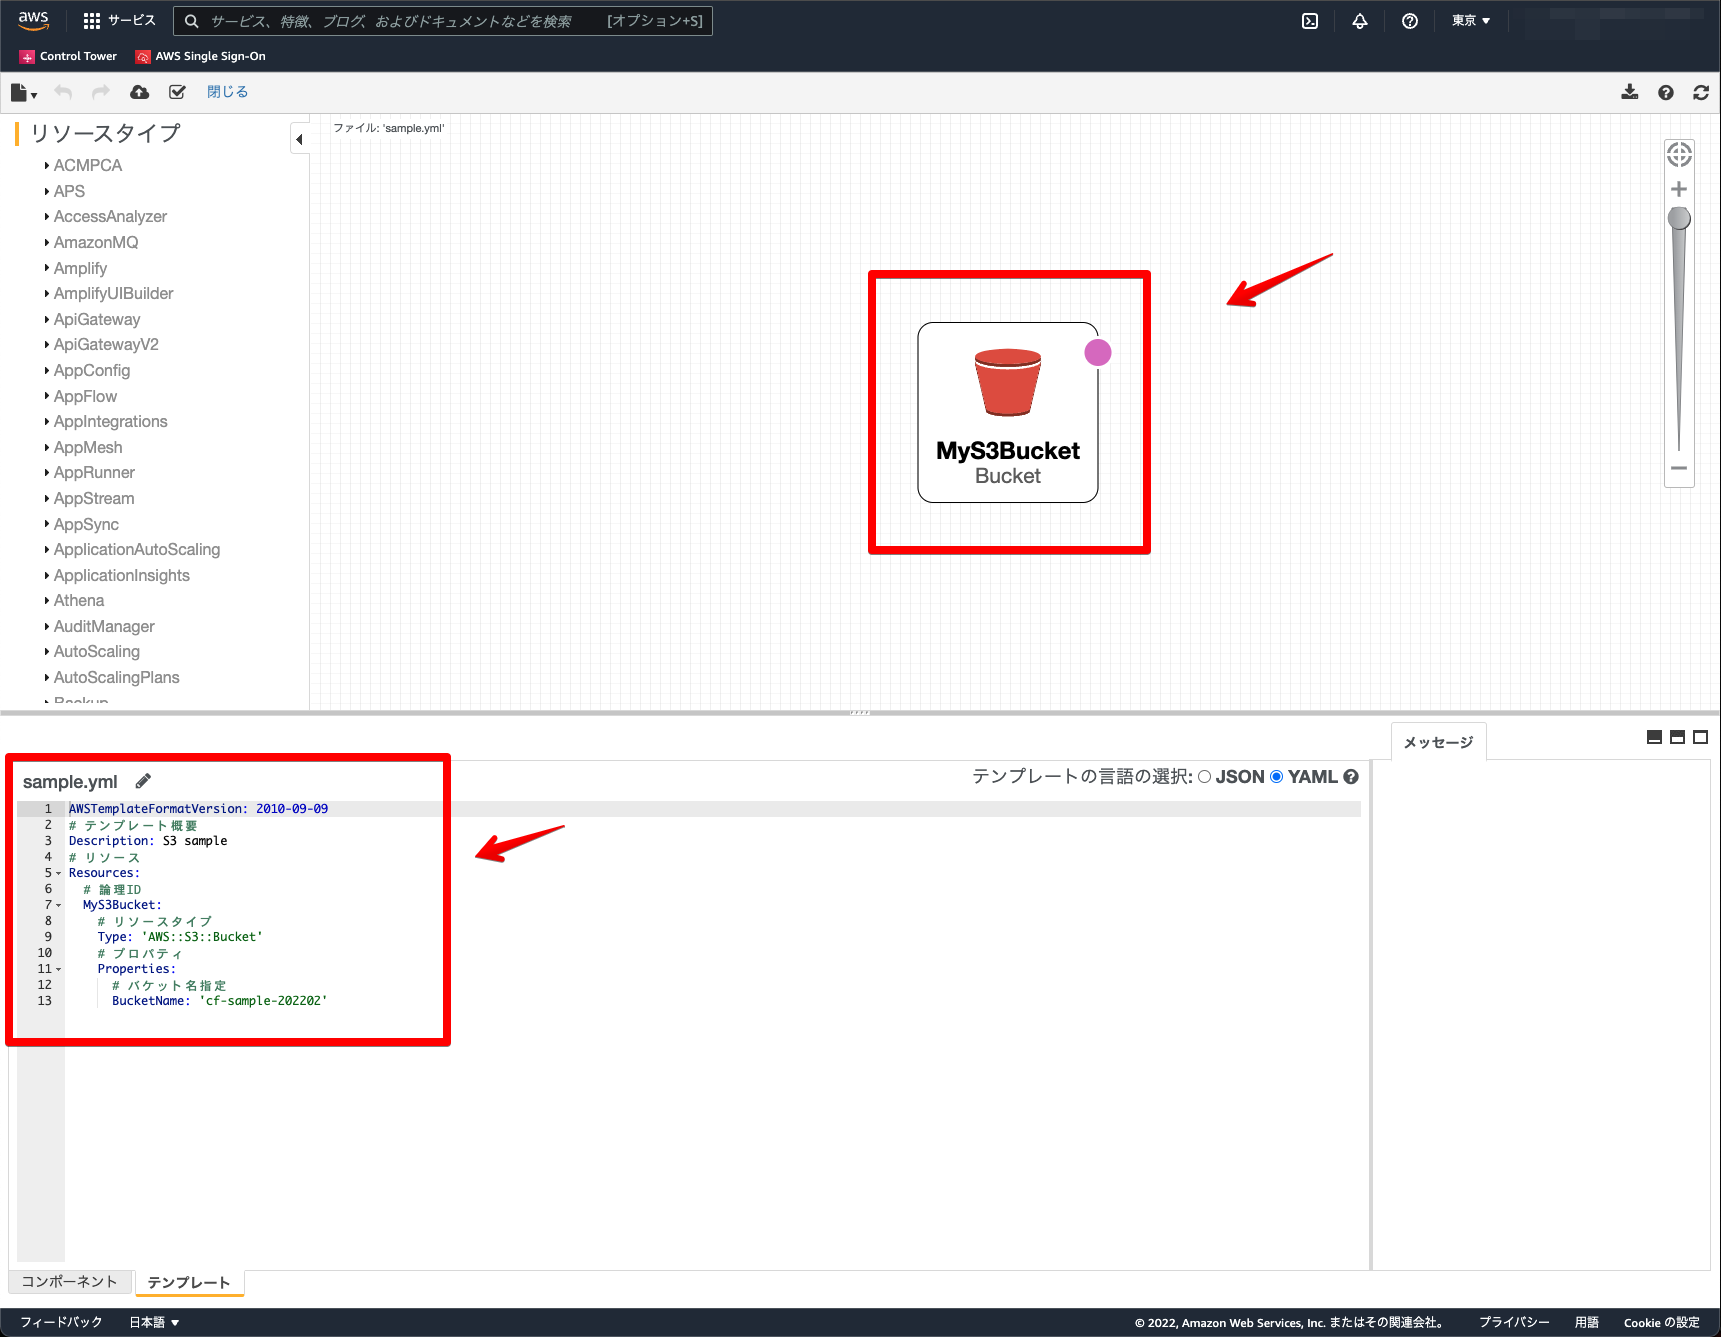Redo the last Designer action
This screenshot has width=1721, height=1337.
point(100,92)
